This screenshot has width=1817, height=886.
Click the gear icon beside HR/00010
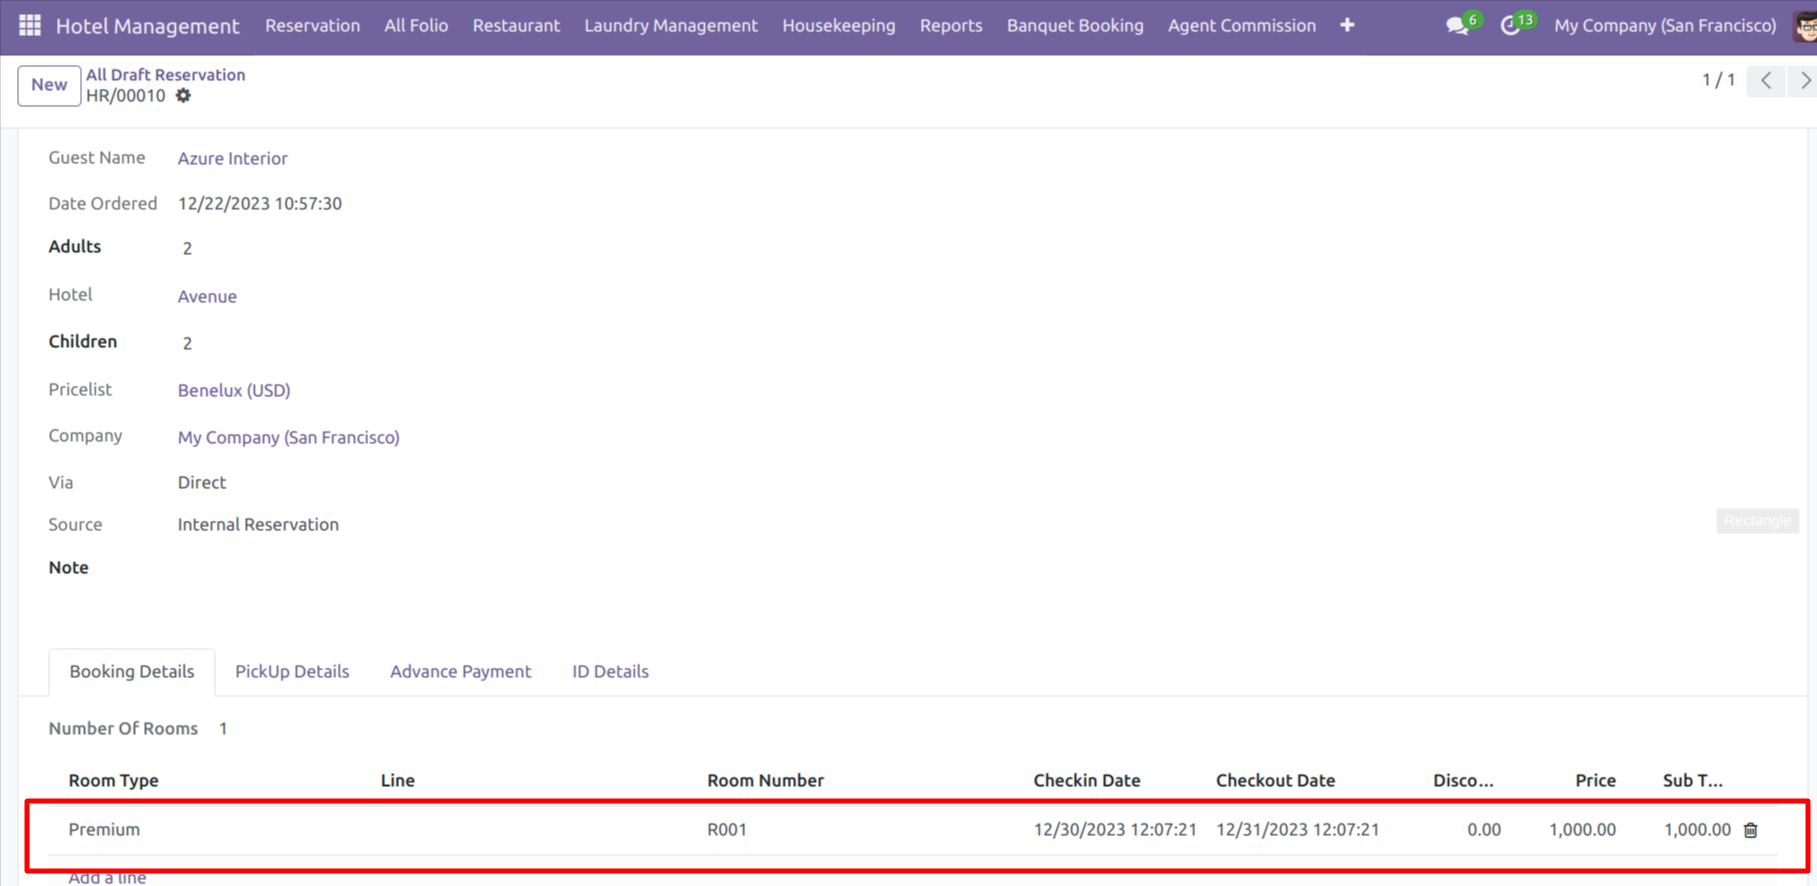pos(183,96)
